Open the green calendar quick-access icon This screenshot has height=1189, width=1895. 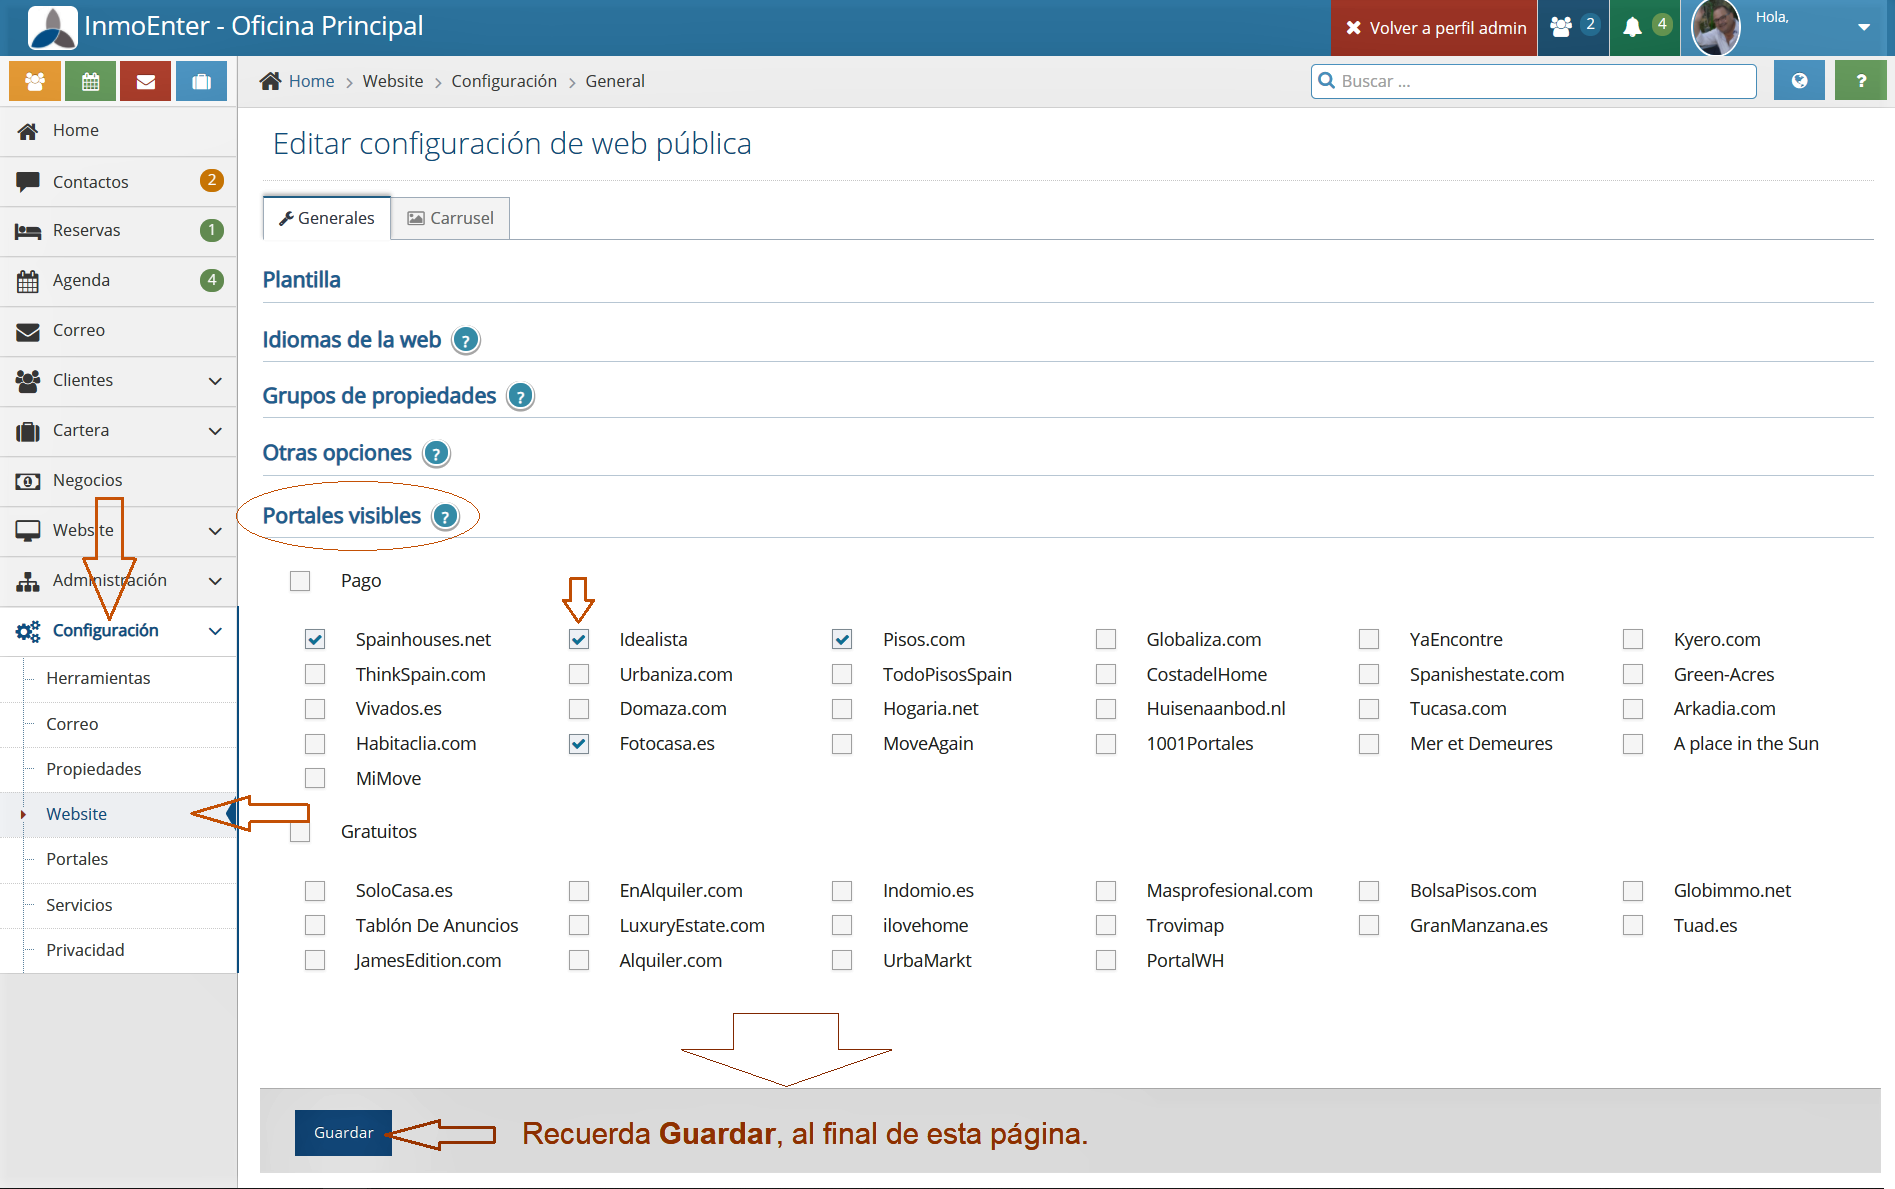(90, 82)
